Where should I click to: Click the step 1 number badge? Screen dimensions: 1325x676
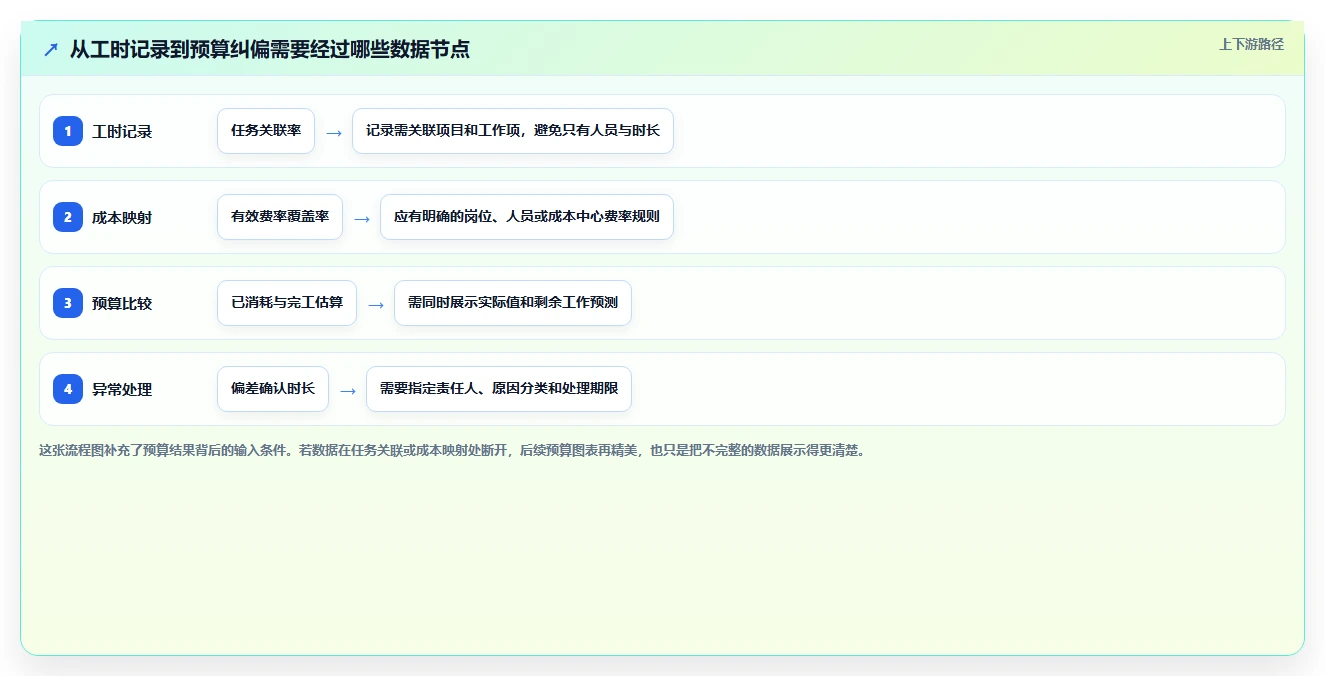[x=68, y=131]
